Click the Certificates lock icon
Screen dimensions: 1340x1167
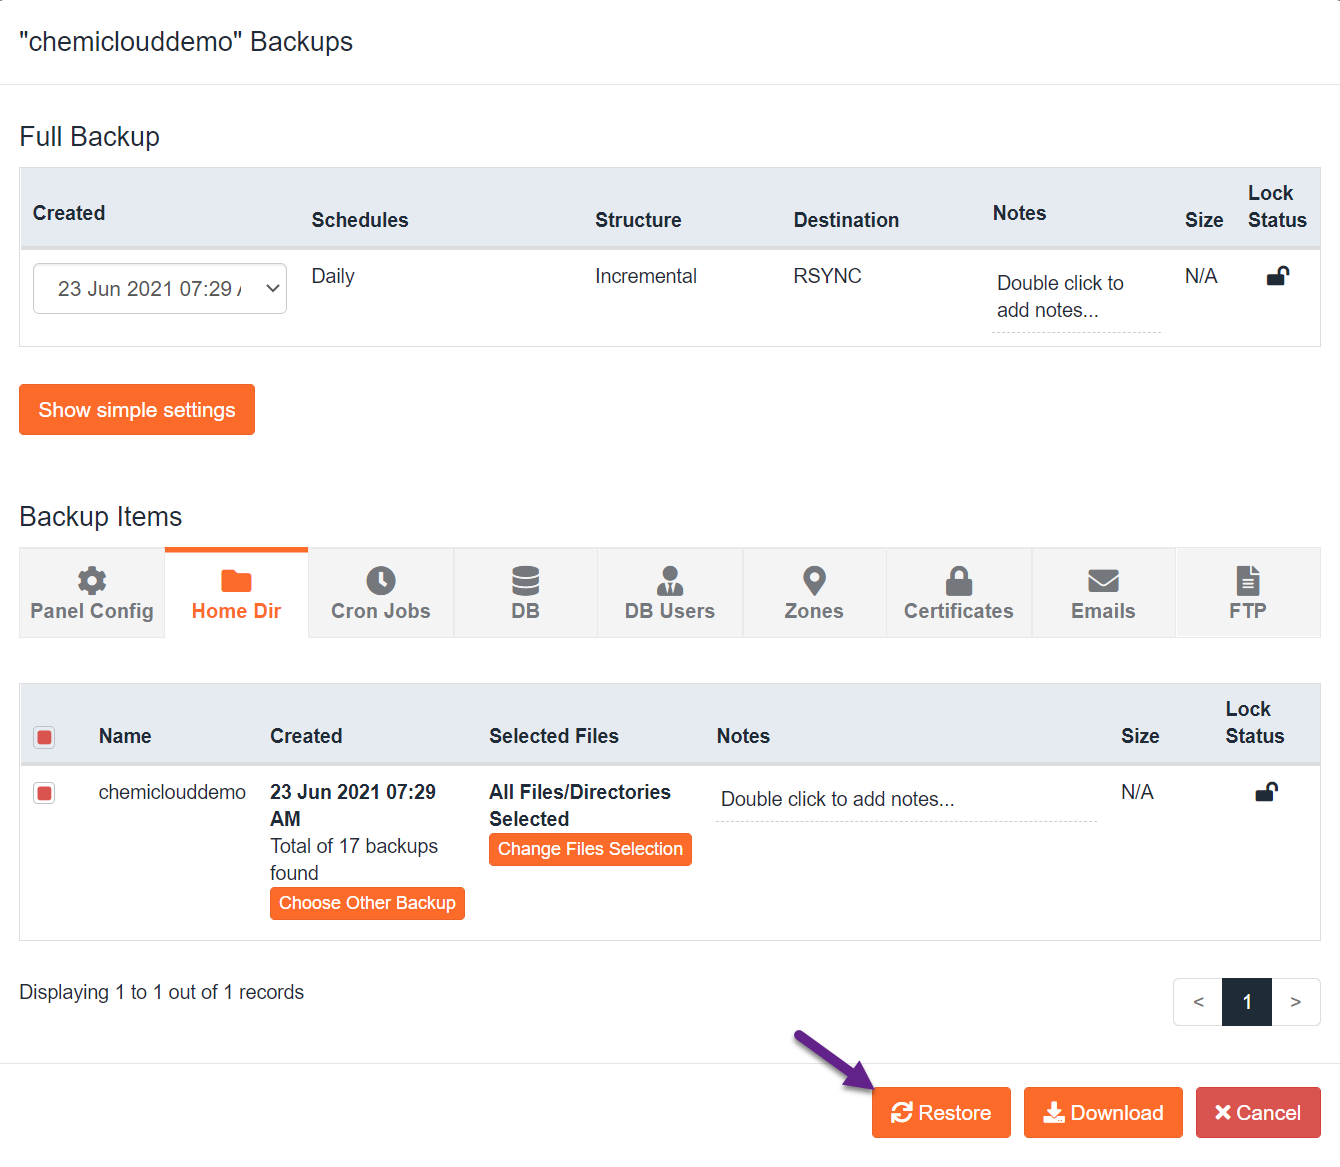[958, 580]
